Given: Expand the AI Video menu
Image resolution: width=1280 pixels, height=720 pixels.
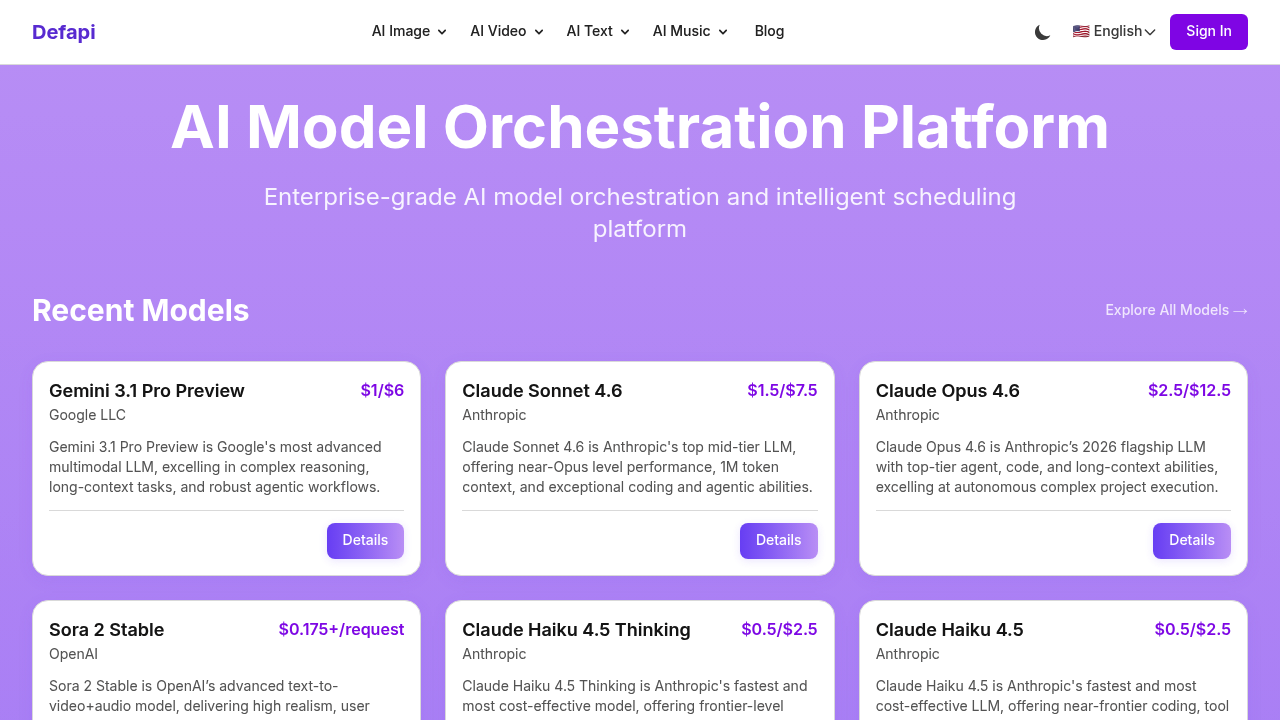Looking at the screenshot, I should click(x=507, y=31).
